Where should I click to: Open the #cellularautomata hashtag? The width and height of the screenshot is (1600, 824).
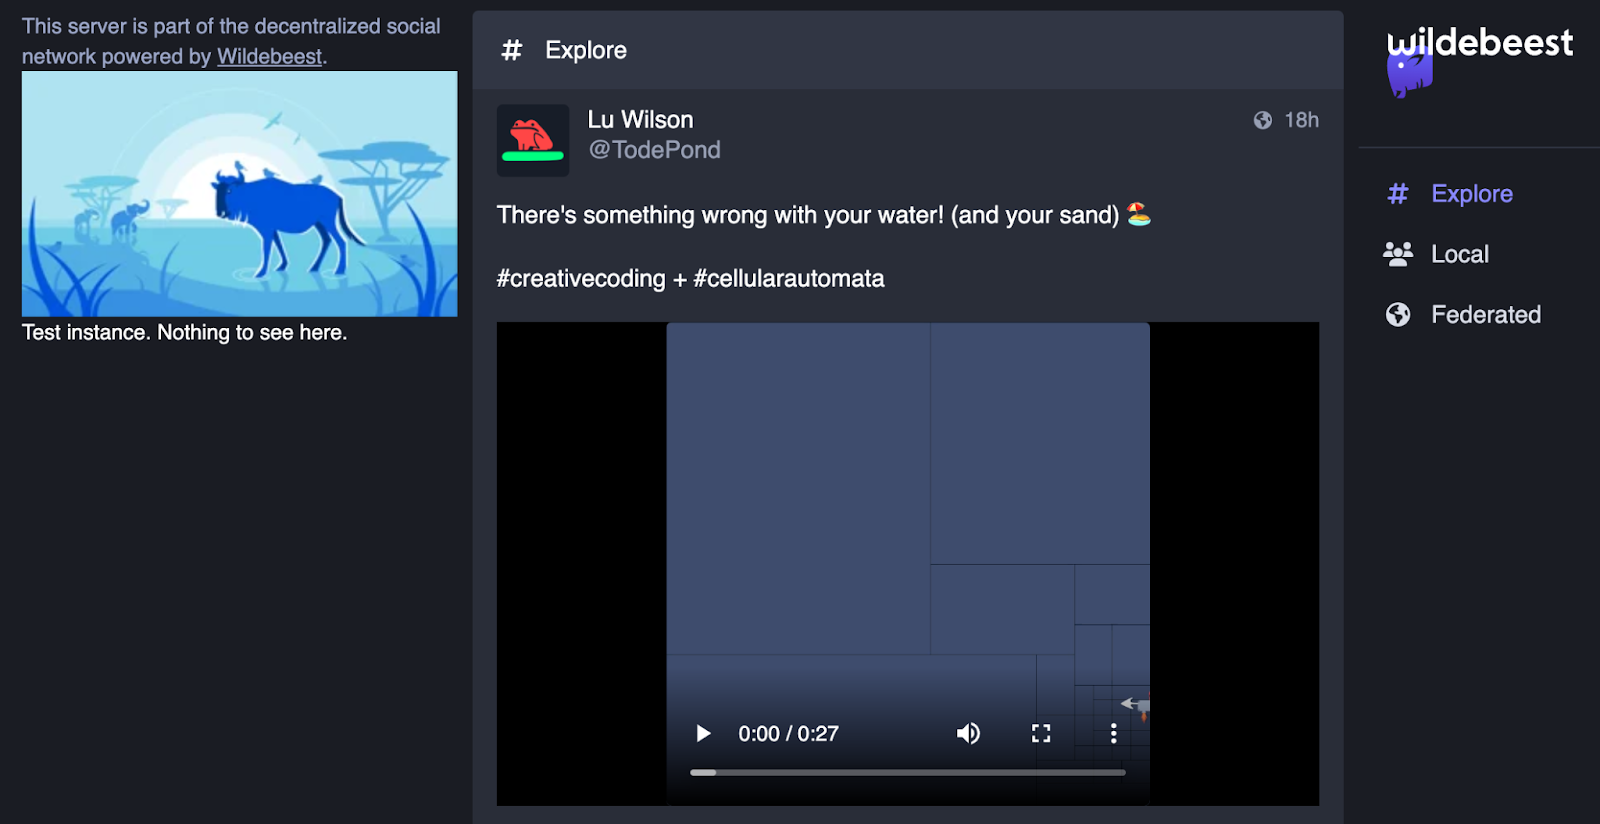[x=789, y=278]
